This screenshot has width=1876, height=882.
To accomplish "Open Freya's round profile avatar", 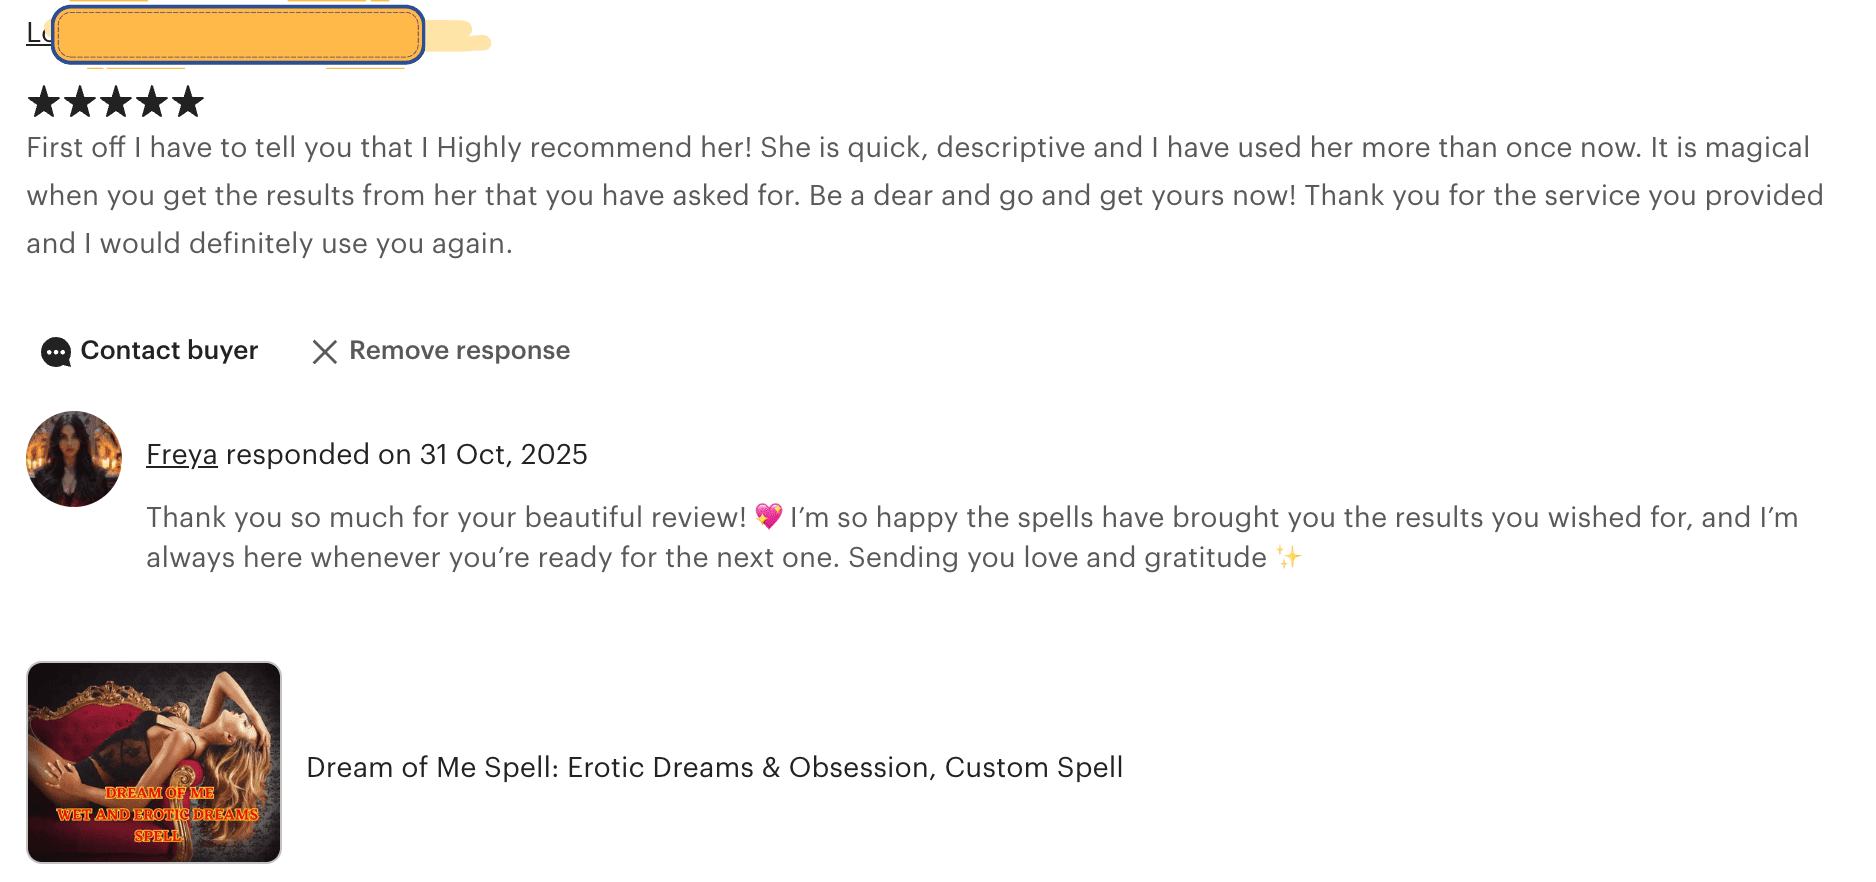I will tap(74, 459).
